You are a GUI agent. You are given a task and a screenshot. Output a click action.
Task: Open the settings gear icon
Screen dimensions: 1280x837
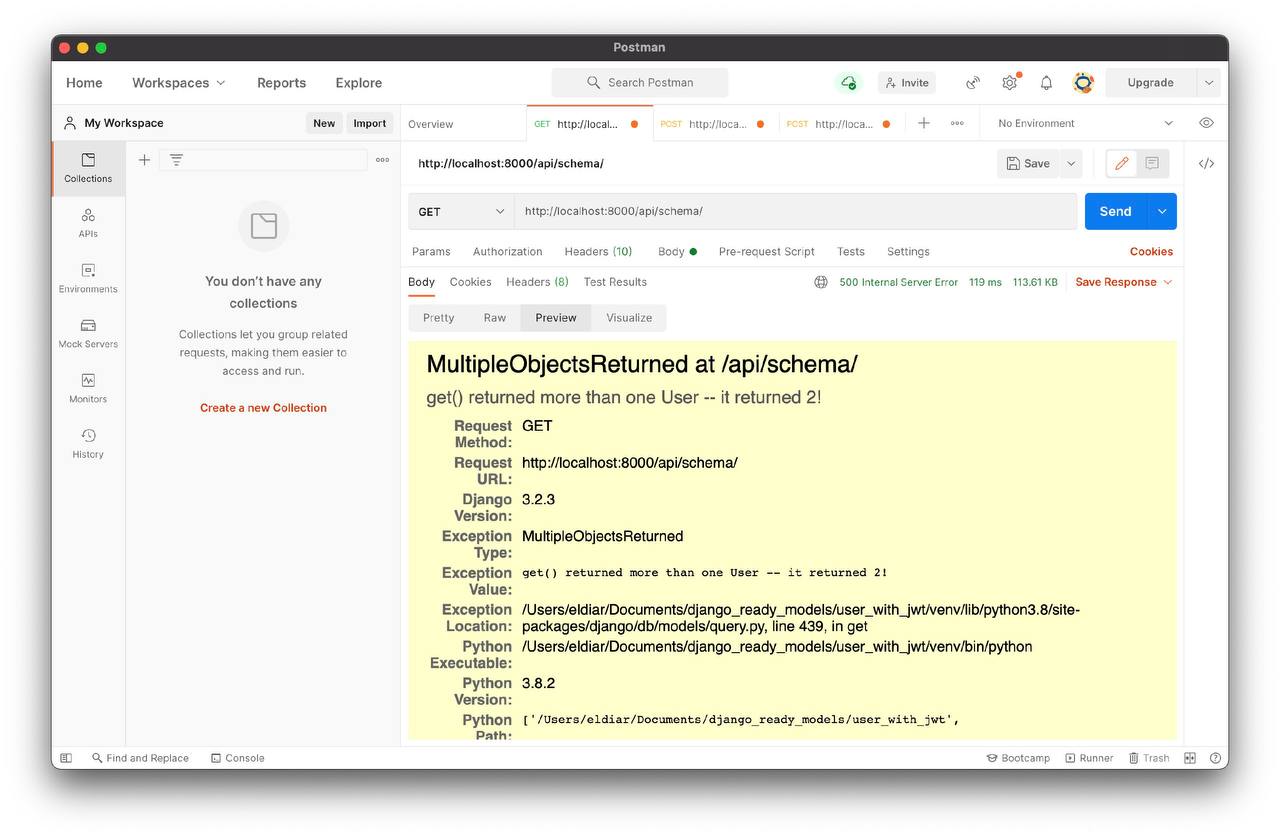[1010, 83]
